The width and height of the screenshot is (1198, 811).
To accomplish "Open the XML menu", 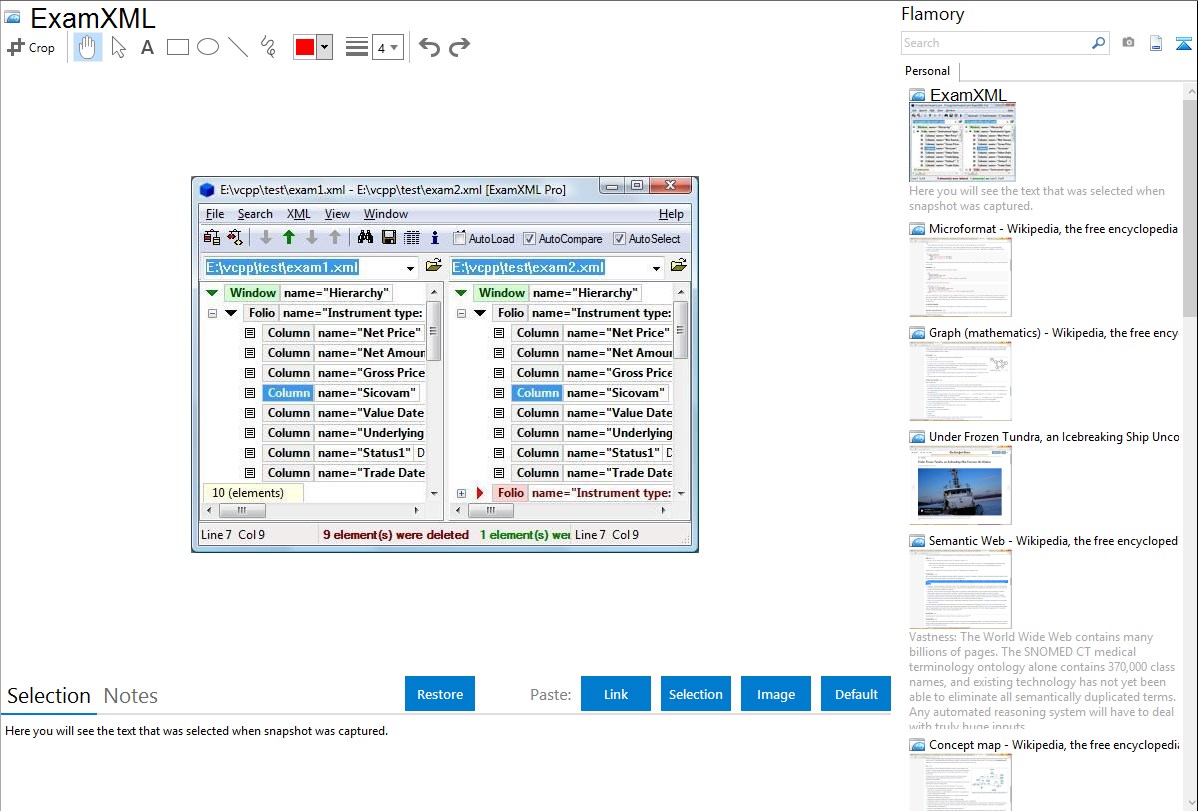I will (x=299, y=214).
